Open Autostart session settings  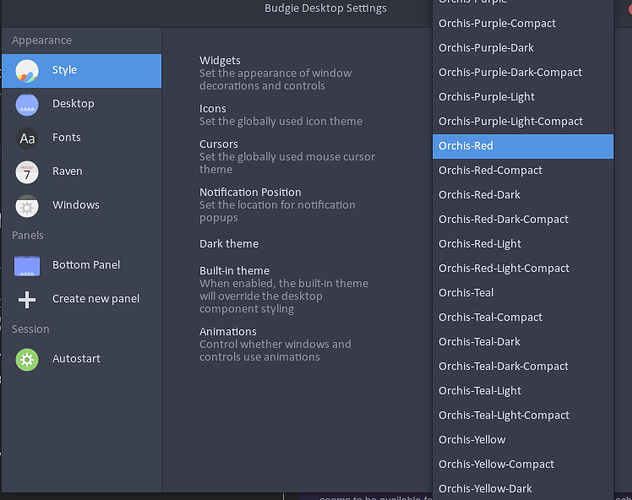[x=82, y=359]
